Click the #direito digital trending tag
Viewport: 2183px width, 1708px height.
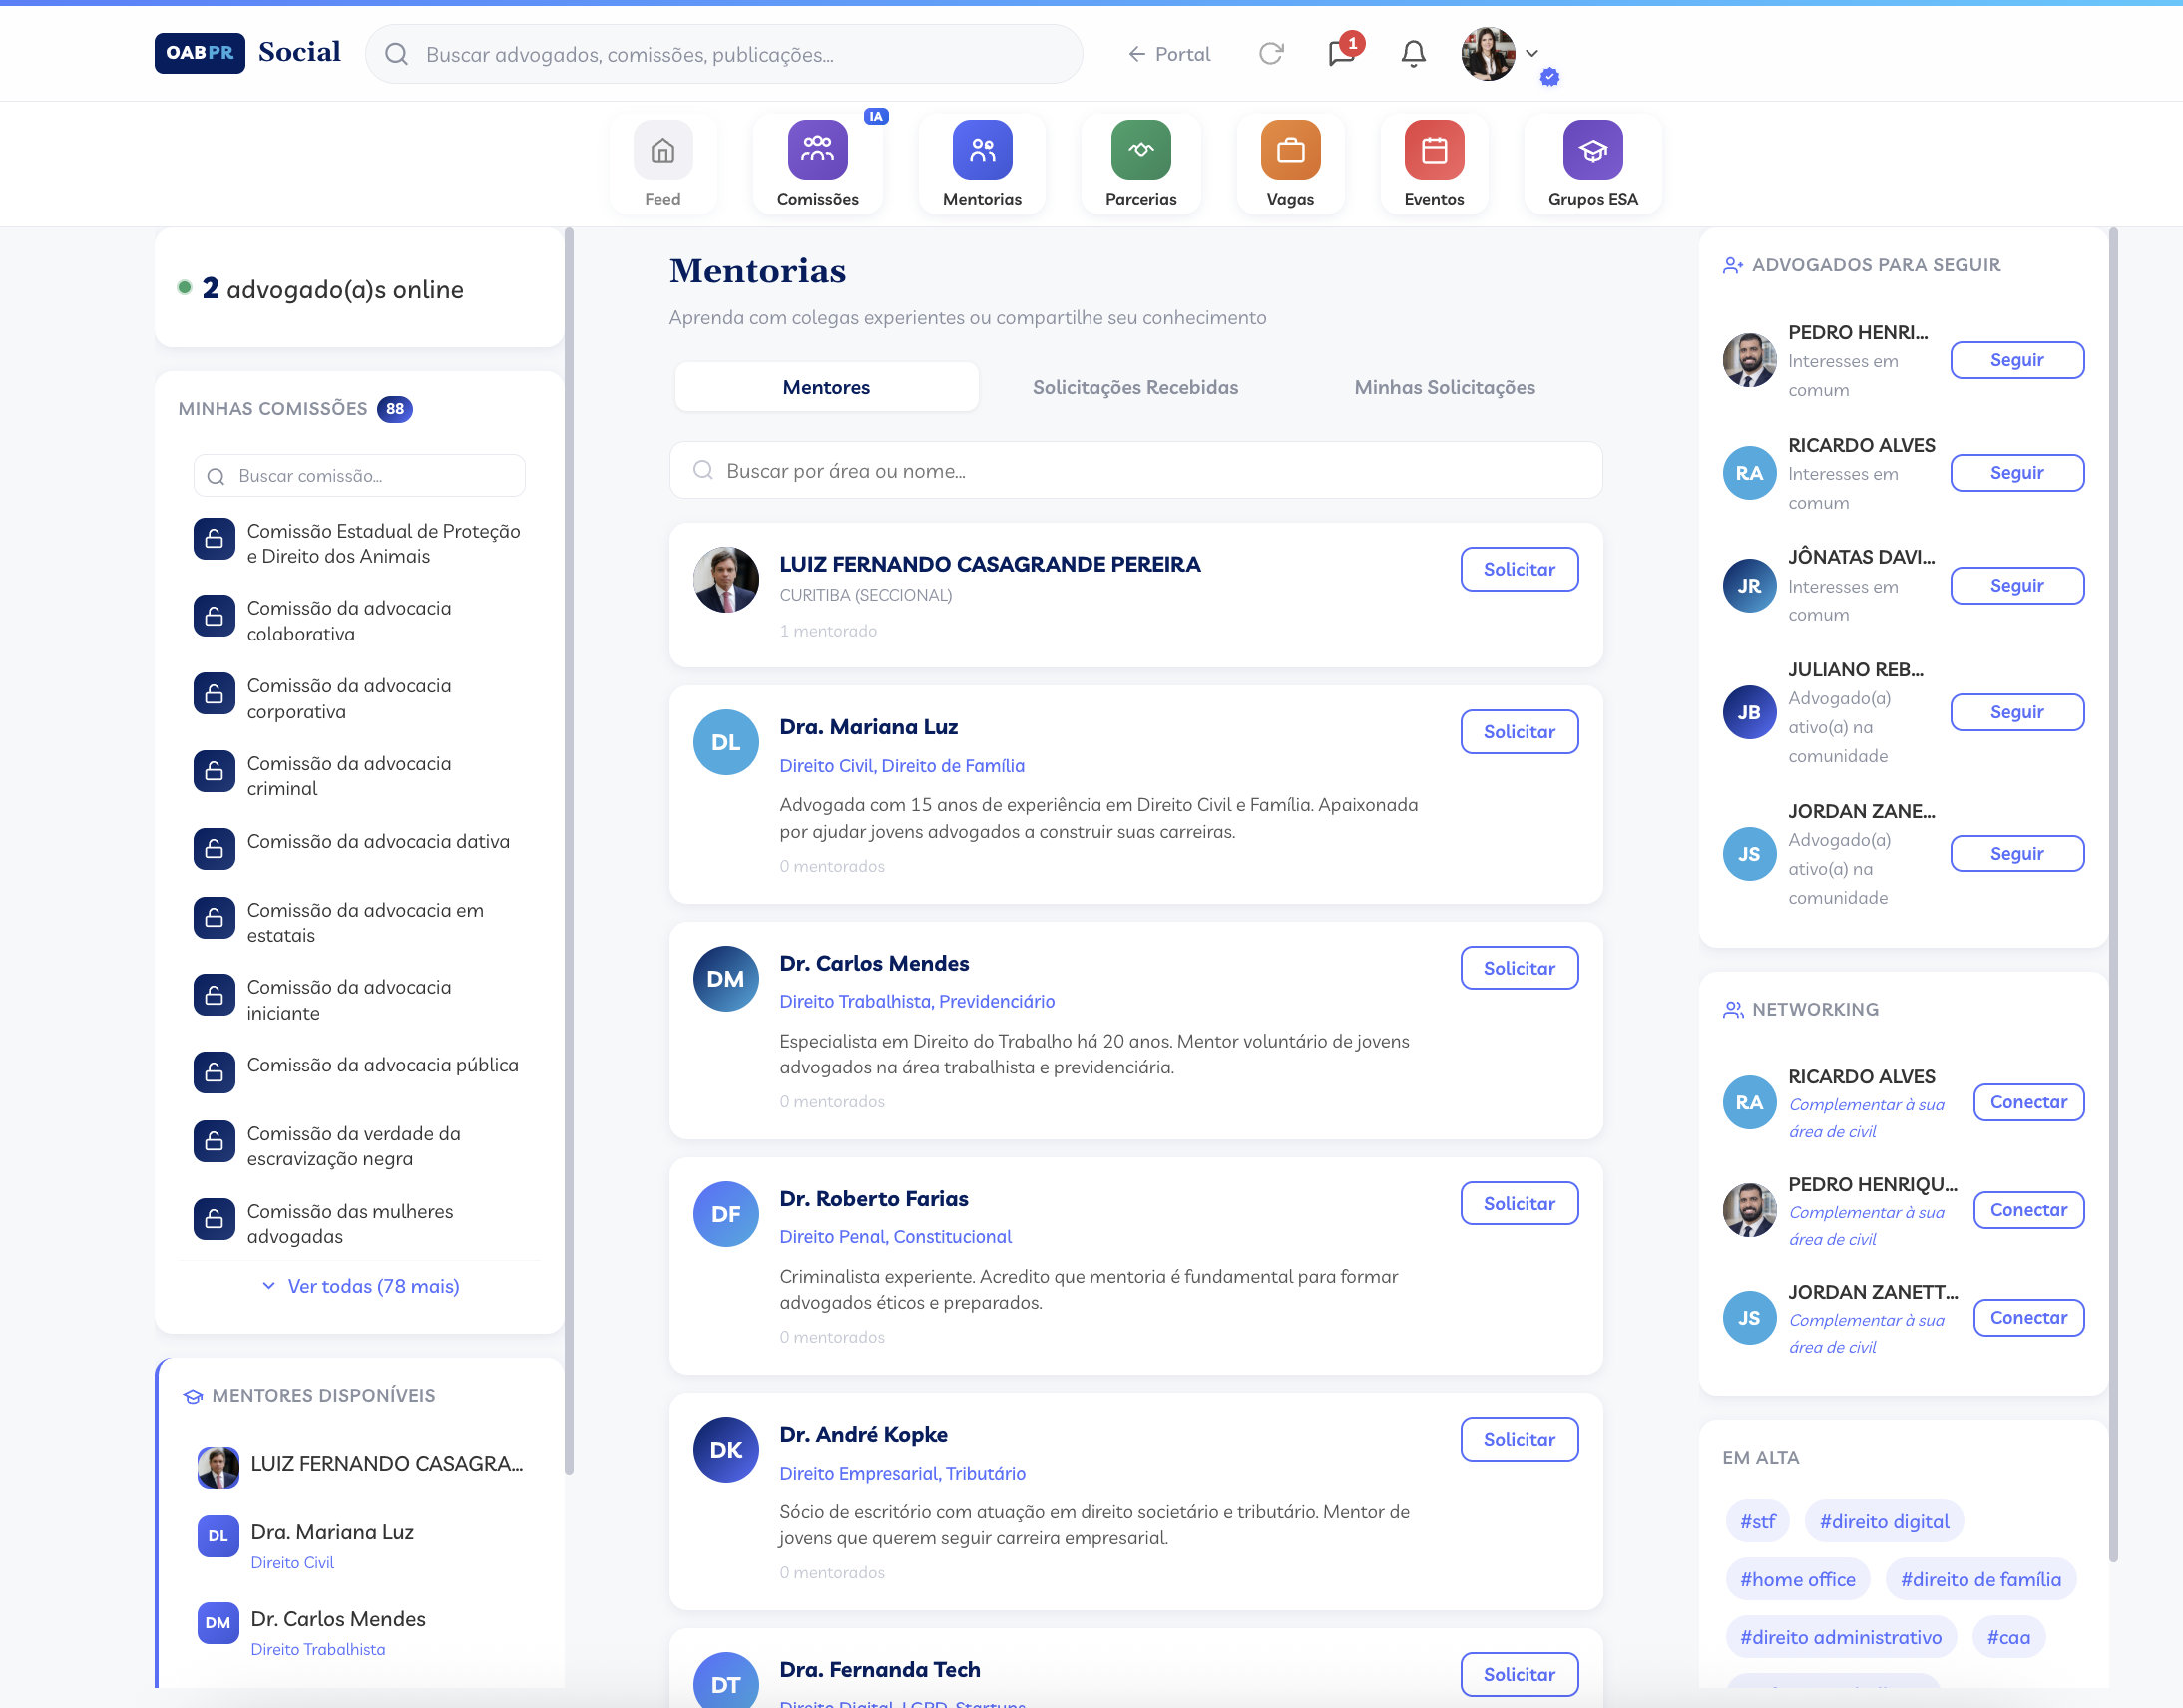[x=1883, y=1521]
